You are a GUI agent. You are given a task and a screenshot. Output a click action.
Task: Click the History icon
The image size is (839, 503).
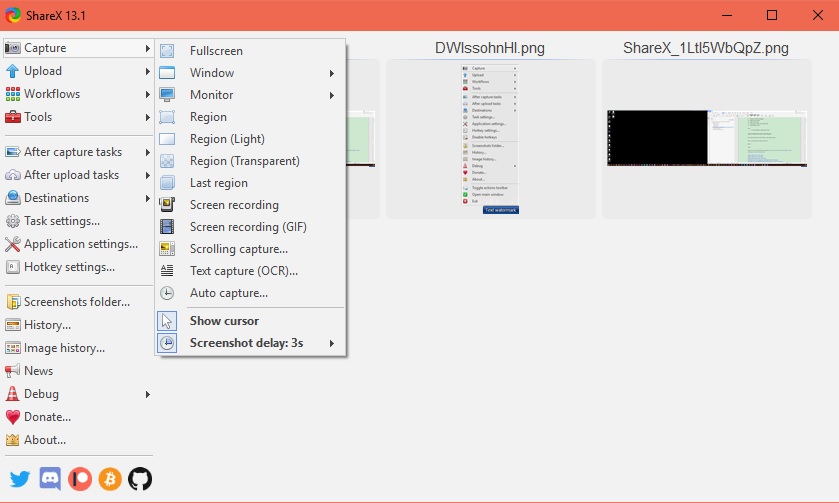pyautogui.click(x=13, y=325)
